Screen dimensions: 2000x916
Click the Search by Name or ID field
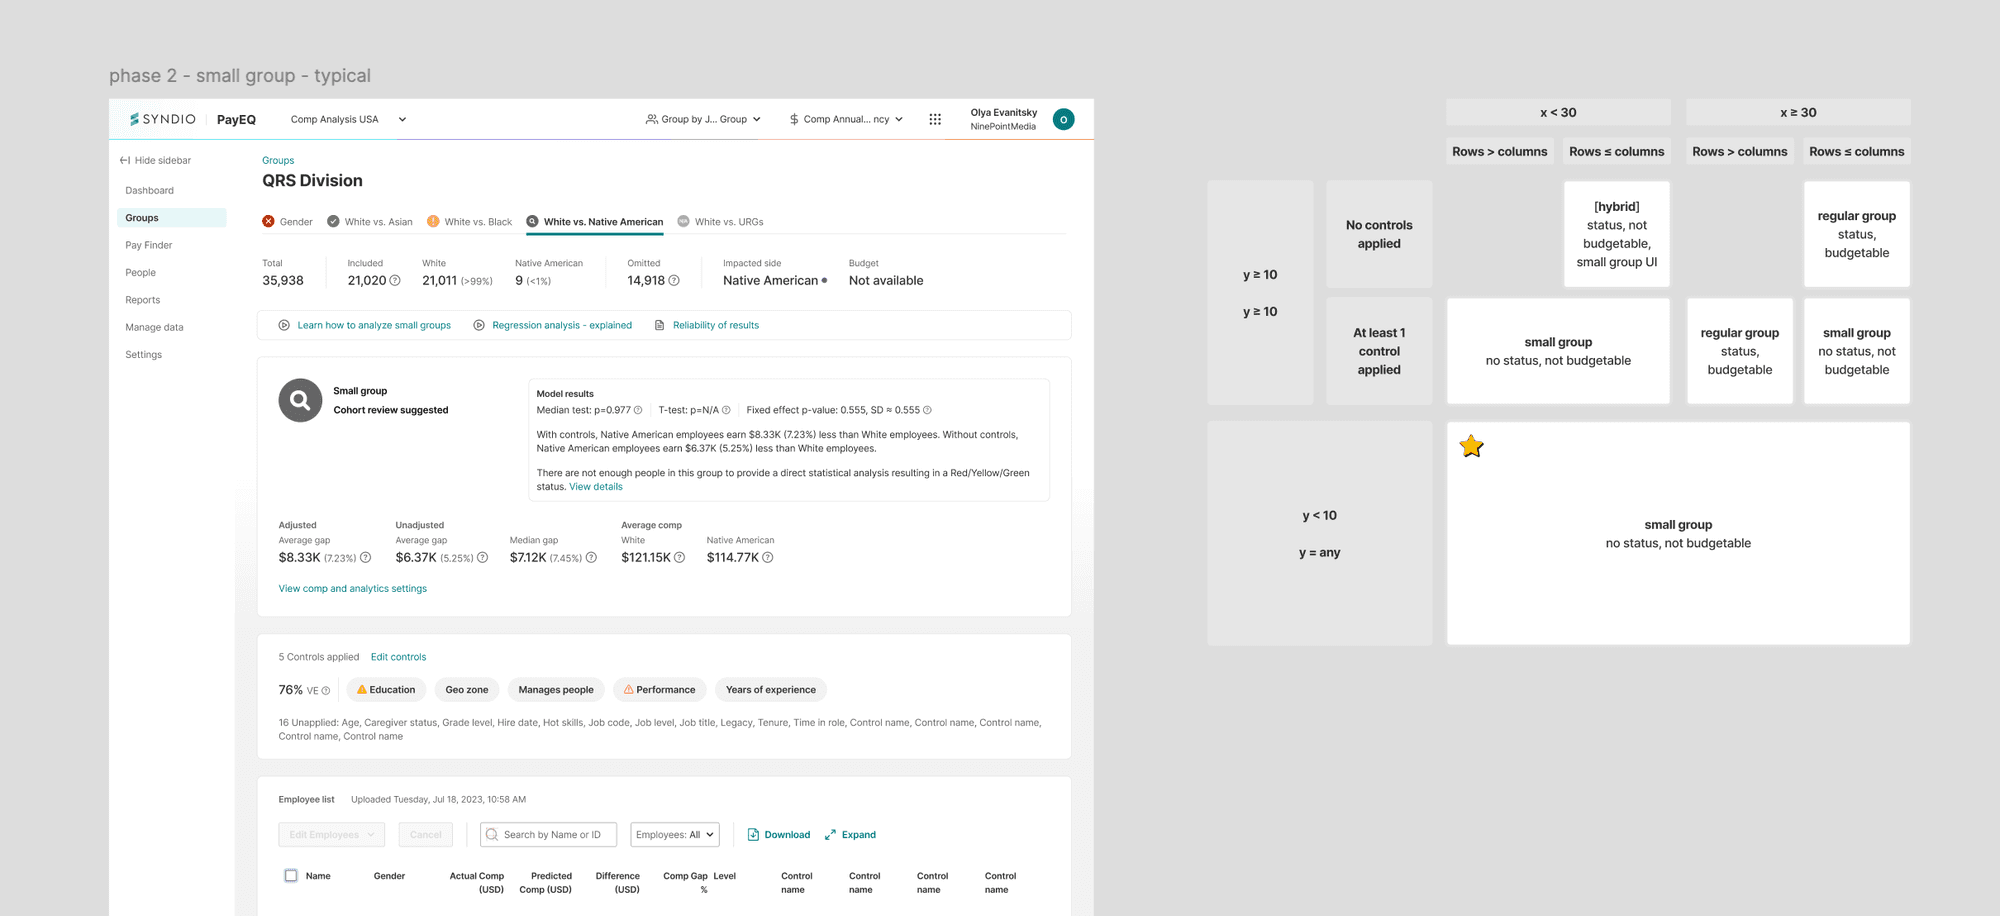[x=548, y=835]
